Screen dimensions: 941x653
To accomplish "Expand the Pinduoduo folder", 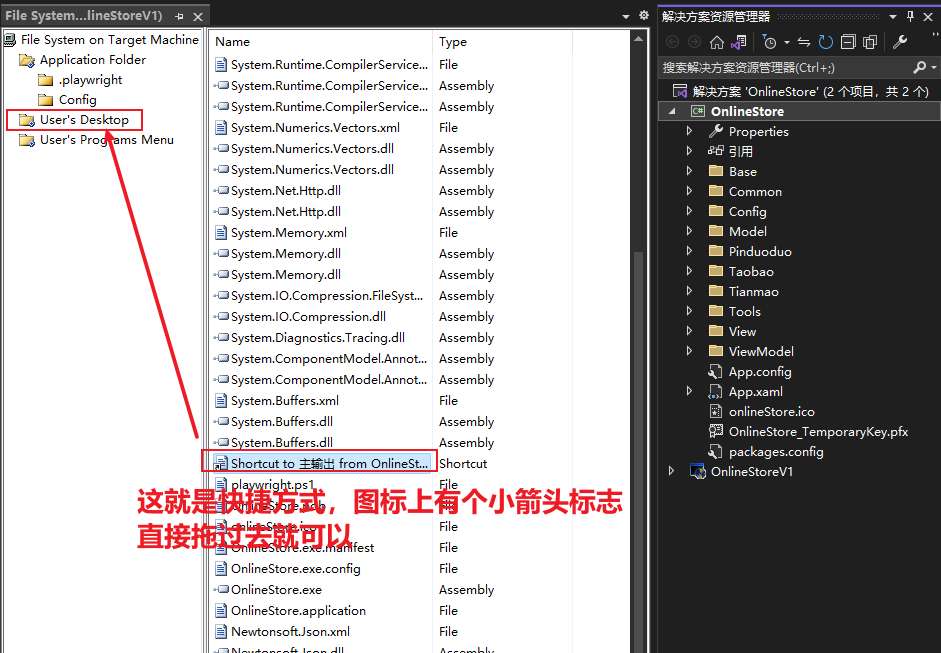I will [x=689, y=251].
